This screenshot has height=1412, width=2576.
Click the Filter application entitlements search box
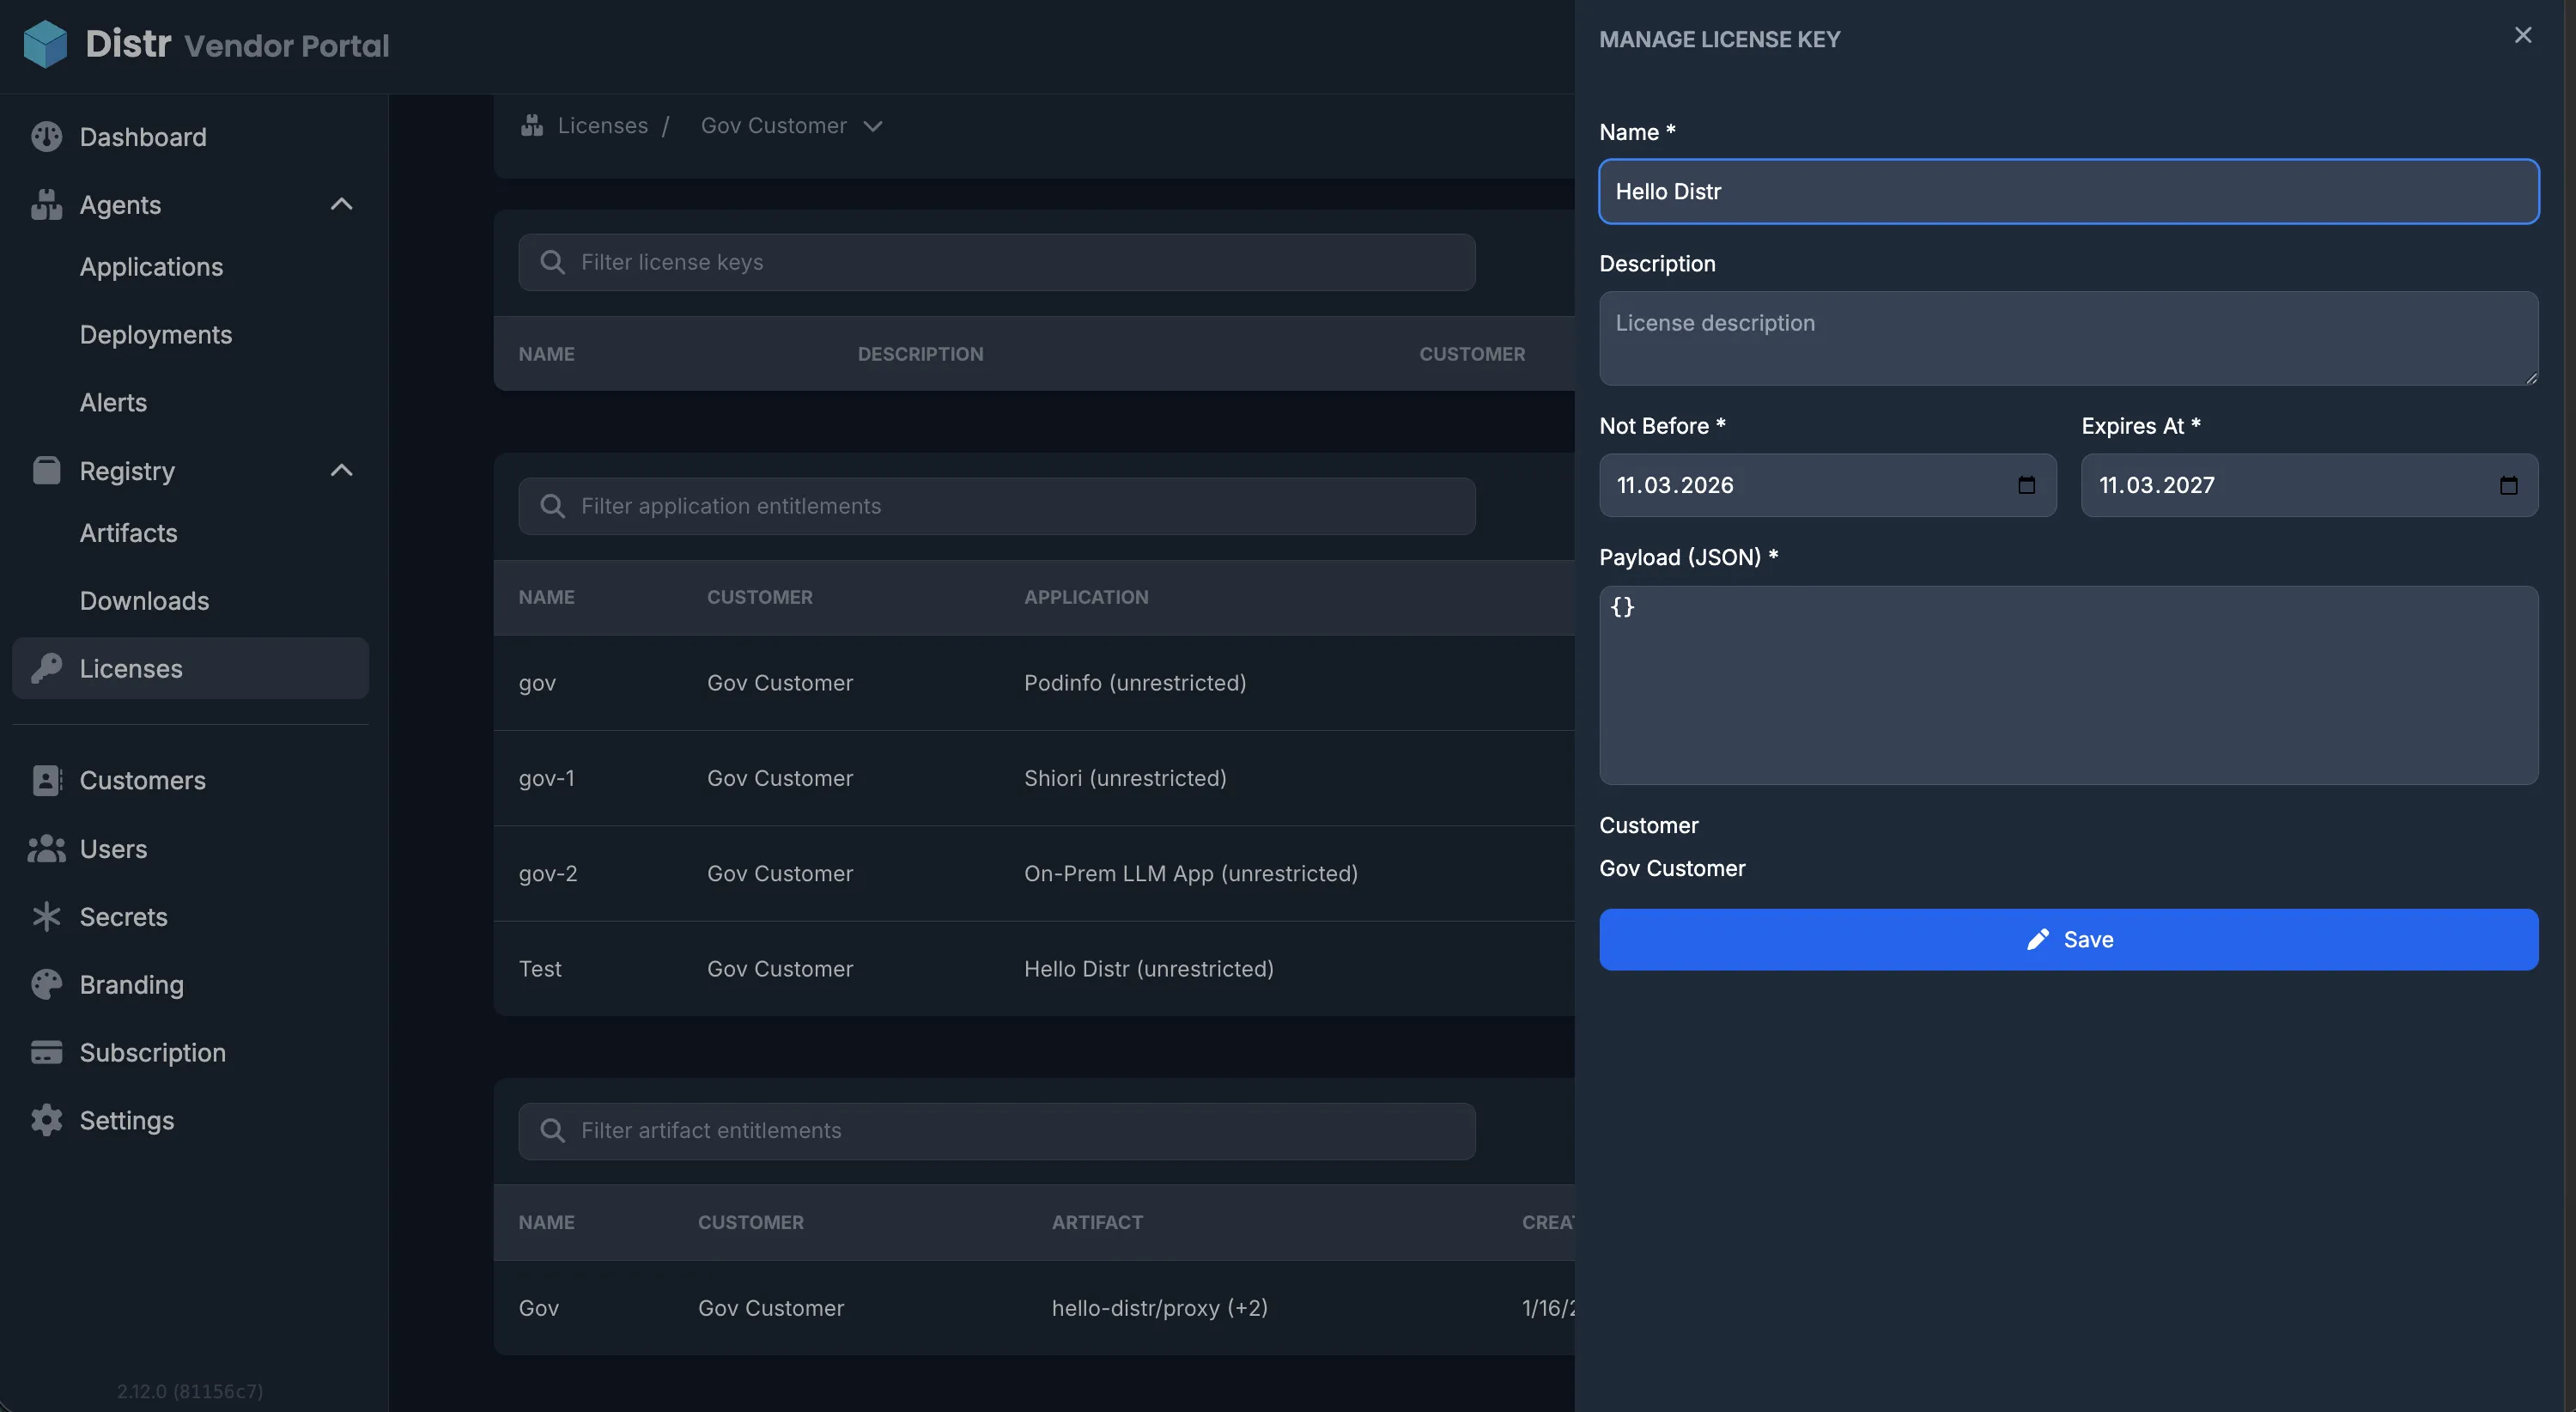996,506
